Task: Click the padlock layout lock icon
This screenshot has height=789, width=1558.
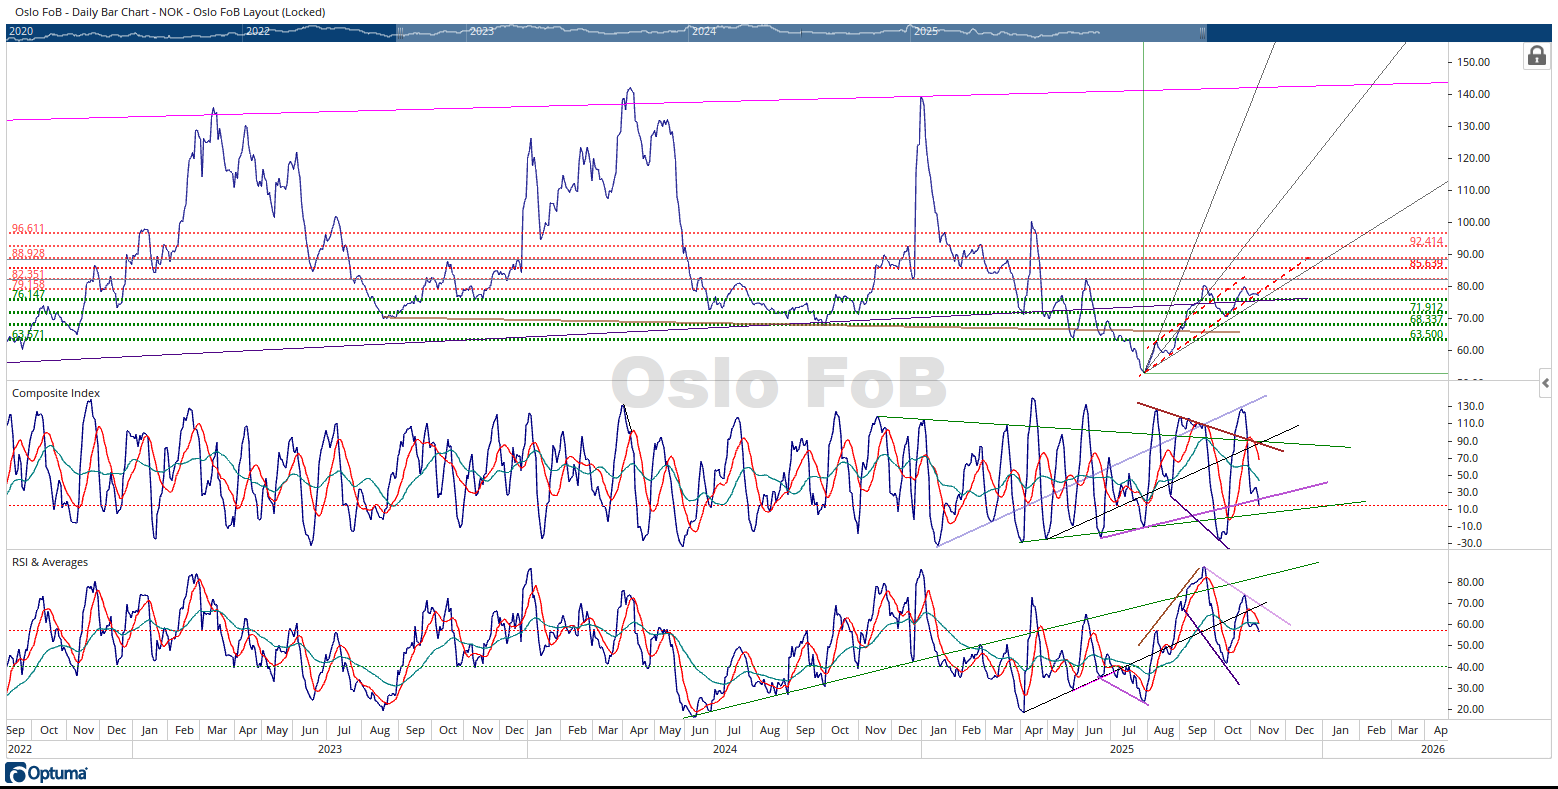Action: coord(1536,56)
